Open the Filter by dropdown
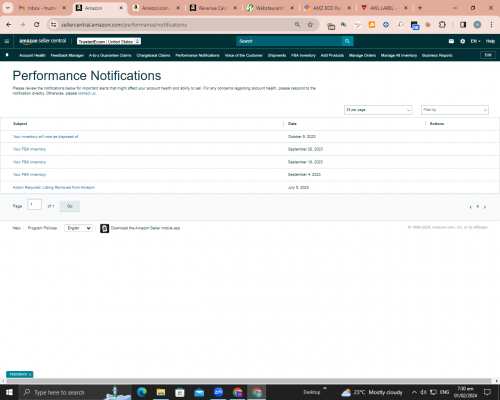The image size is (500, 400). coord(455,110)
